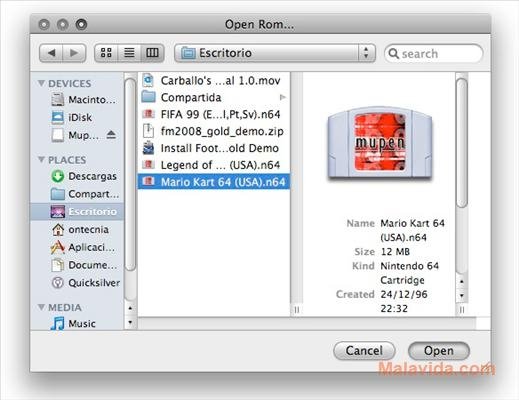Click preview pane scroll down arrow
Screen dimensions: 519x400
point(462,295)
